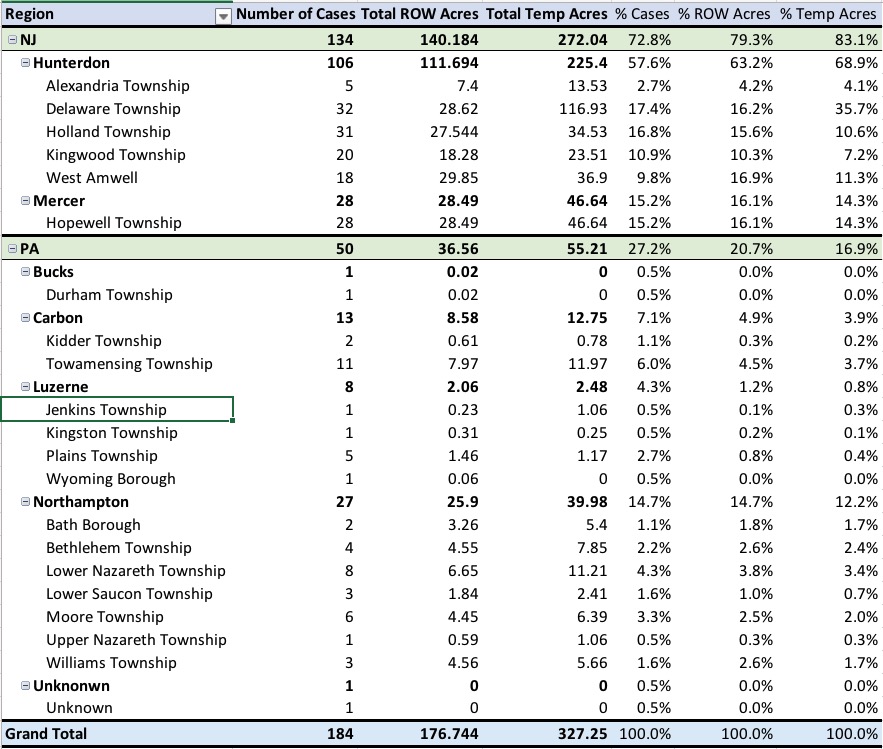Select Grand Total cases value 184
883x749 pixels.
(x=338, y=733)
